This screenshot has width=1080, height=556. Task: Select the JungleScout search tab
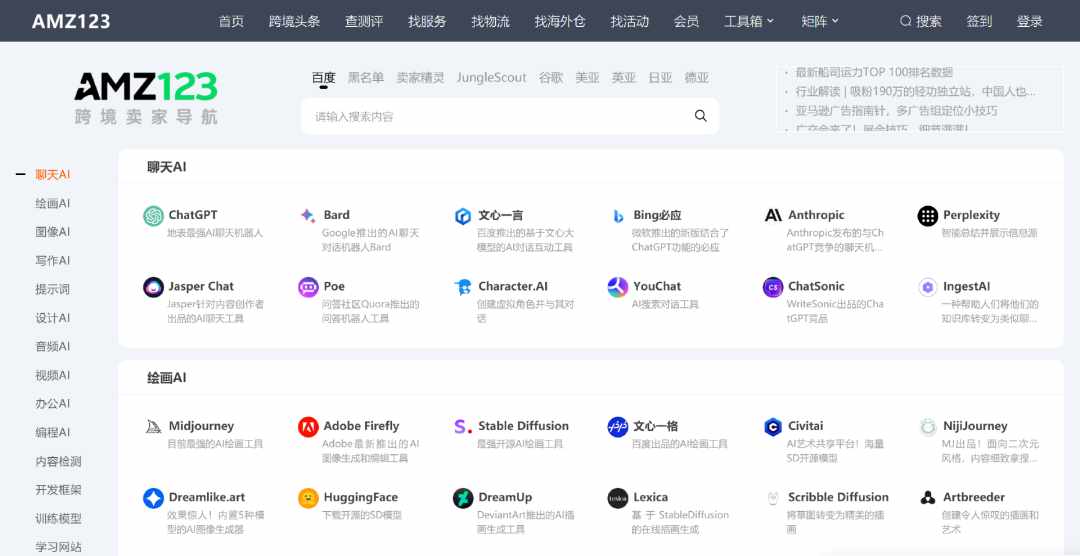pyautogui.click(x=491, y=78)
